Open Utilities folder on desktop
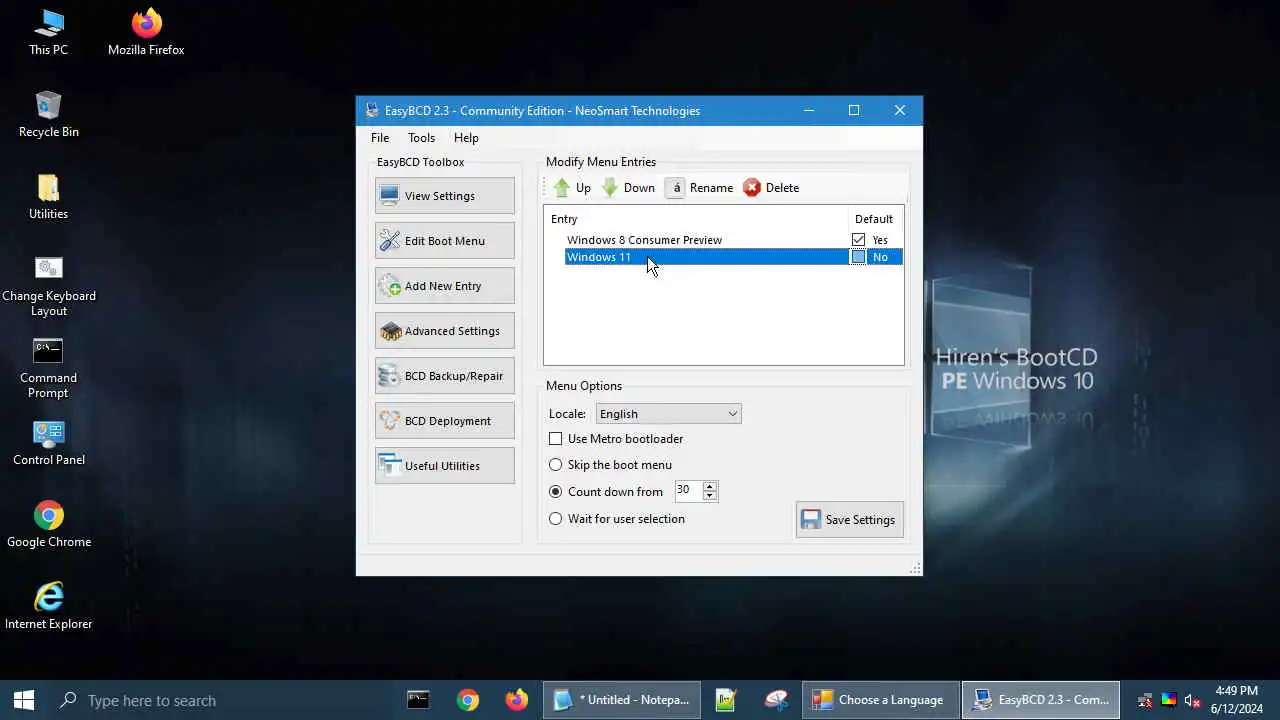This screenshot has width=1280, height=720. pyautogui.click(x=48, y=196)
